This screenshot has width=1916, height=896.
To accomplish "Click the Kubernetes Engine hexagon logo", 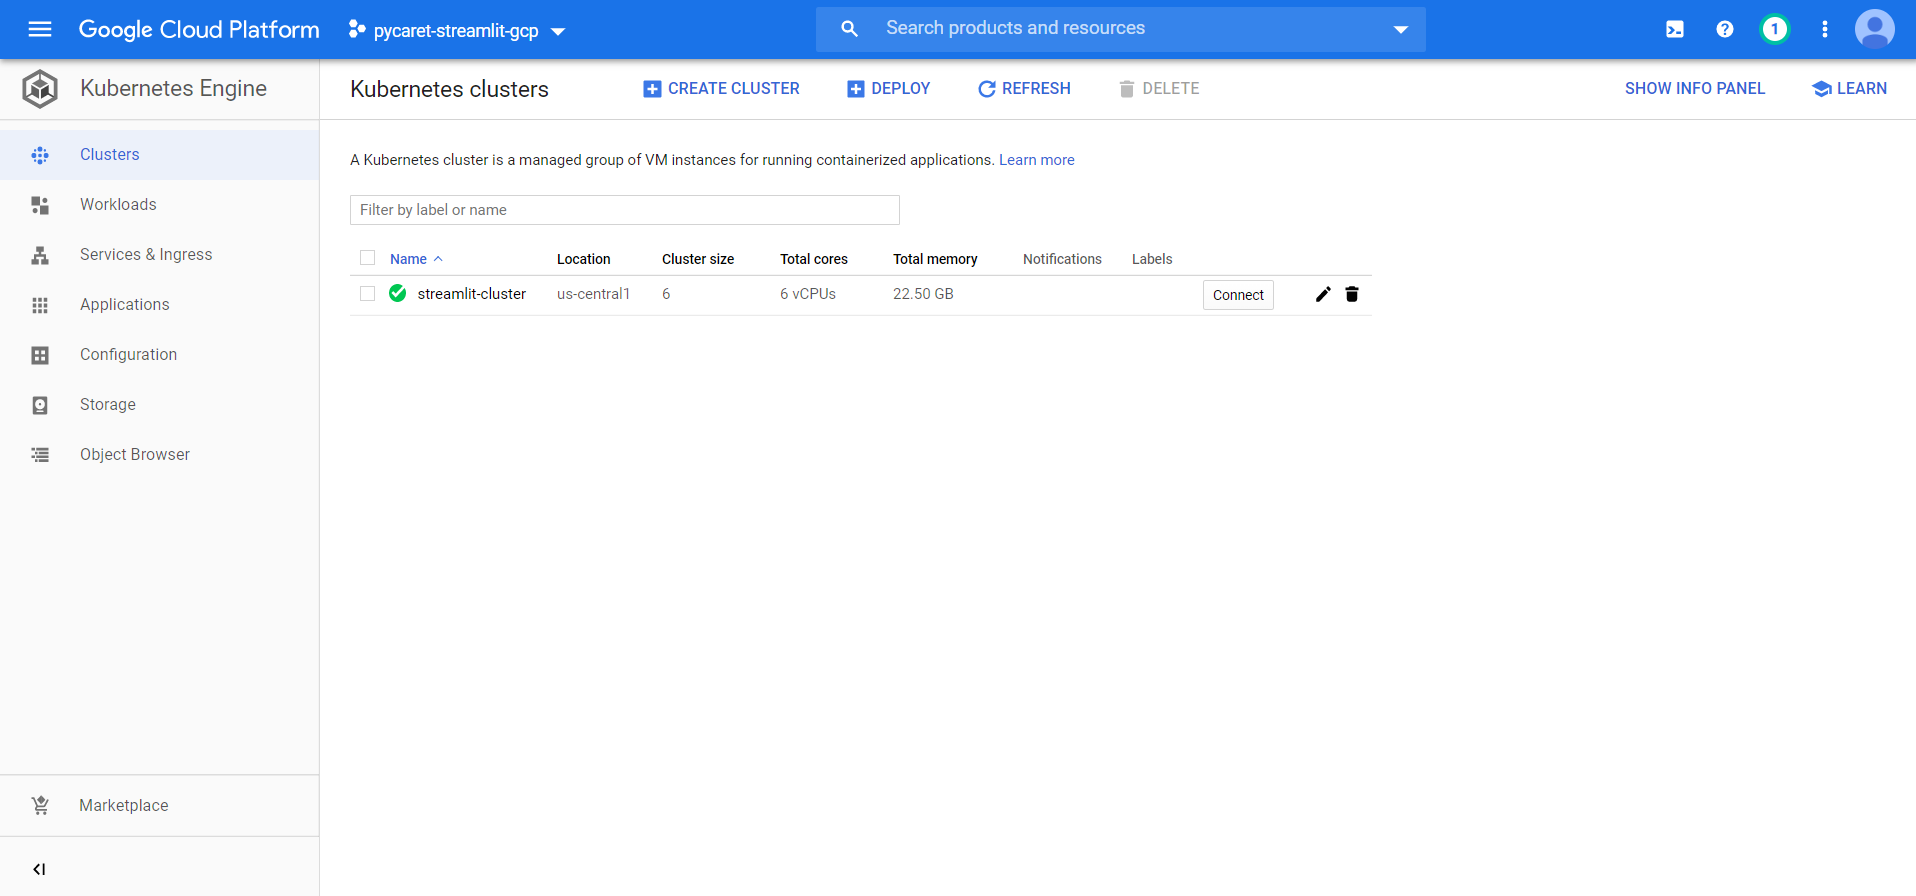I will pos(40,89).
